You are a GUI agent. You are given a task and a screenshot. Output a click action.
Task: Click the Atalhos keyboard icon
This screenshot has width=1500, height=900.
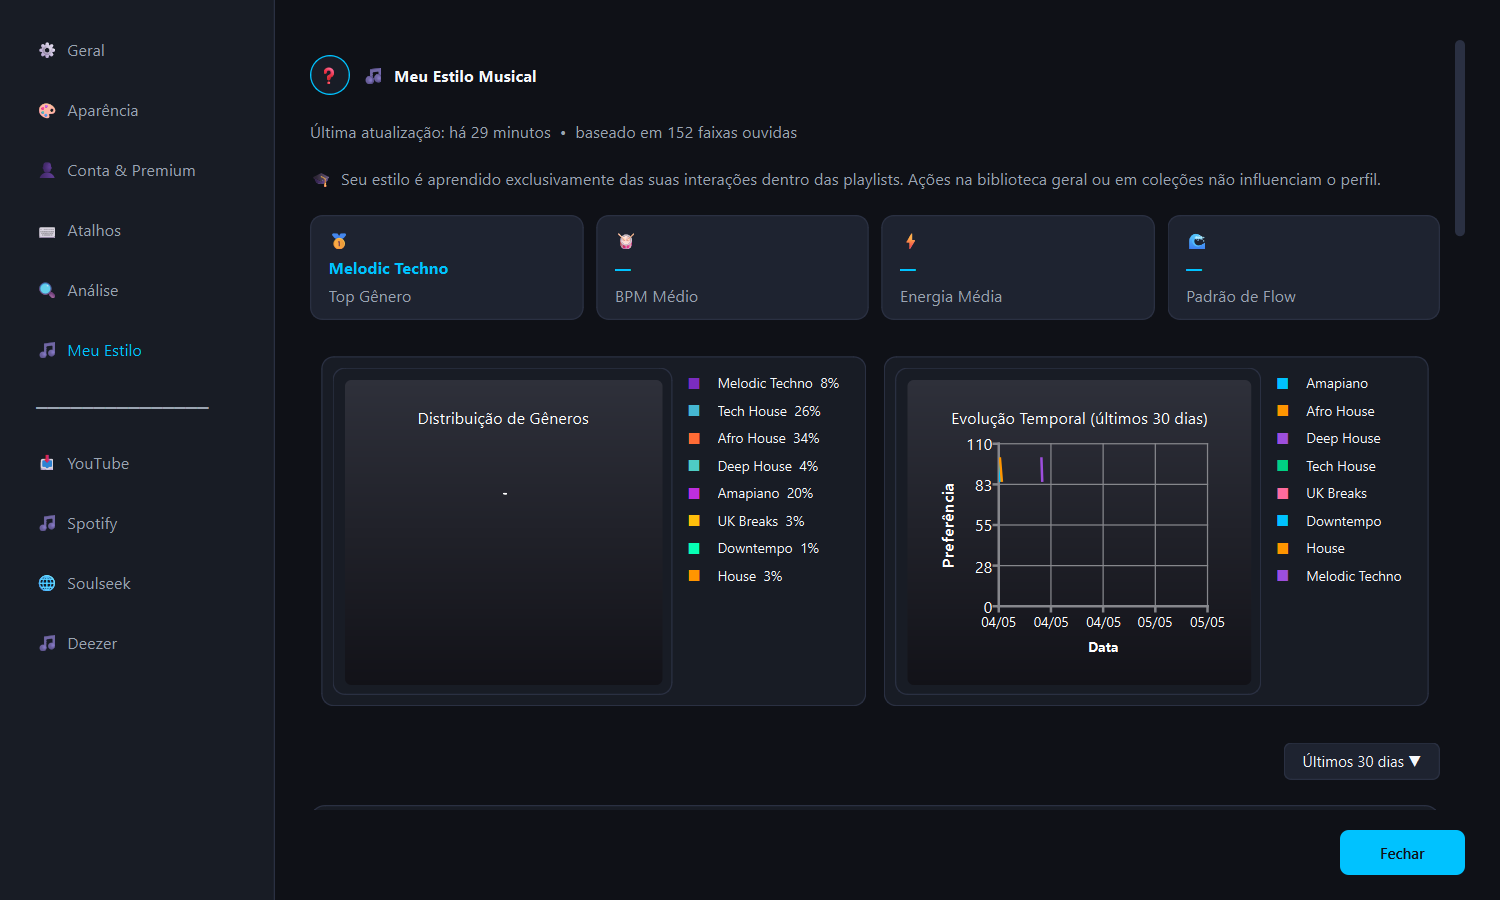[x=47, y=231]
